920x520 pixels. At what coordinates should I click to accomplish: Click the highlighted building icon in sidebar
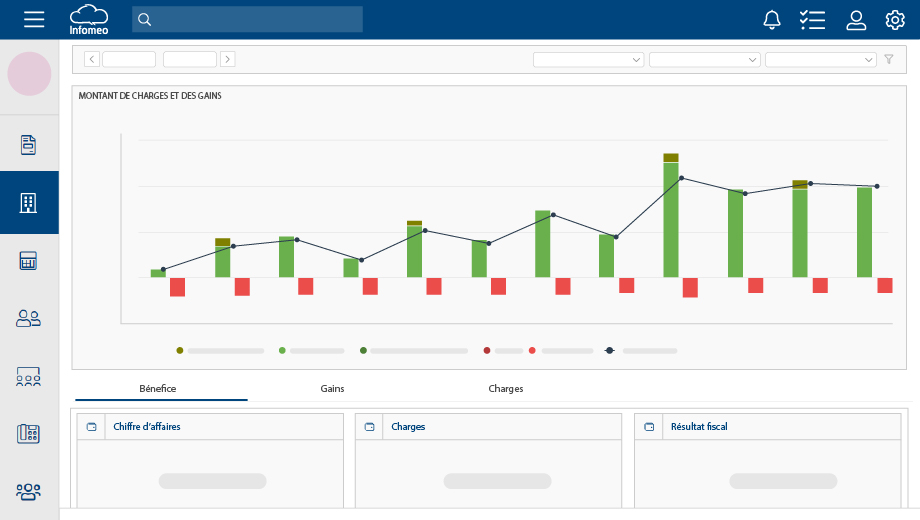pyautogui.click(x=29, y=203)
